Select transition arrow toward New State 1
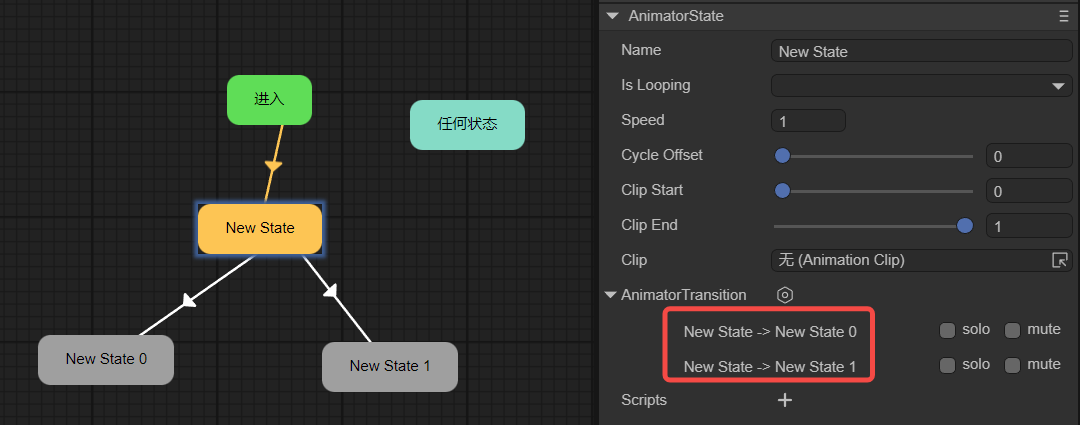Screen dimensions: 1080x425 (x=331, y=291)
